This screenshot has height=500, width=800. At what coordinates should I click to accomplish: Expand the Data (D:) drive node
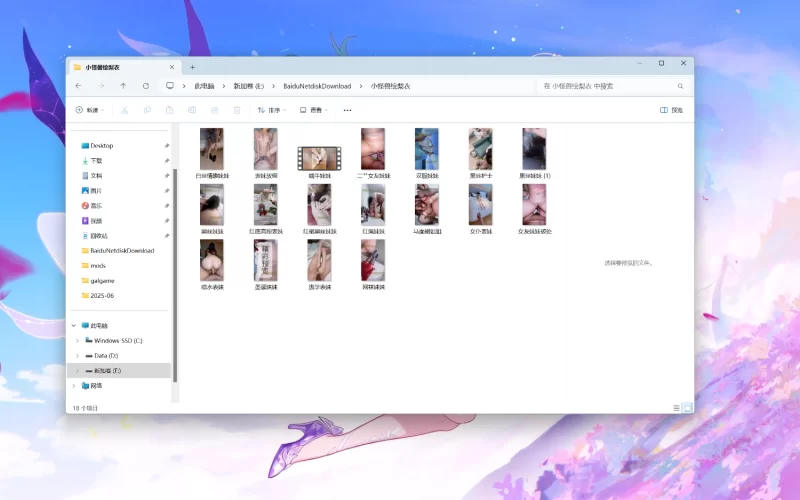[x=78, y=356]
